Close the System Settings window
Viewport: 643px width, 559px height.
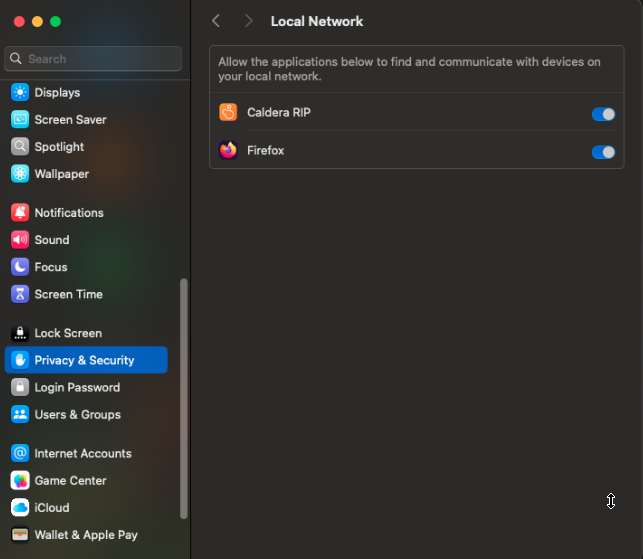(19, 21)
